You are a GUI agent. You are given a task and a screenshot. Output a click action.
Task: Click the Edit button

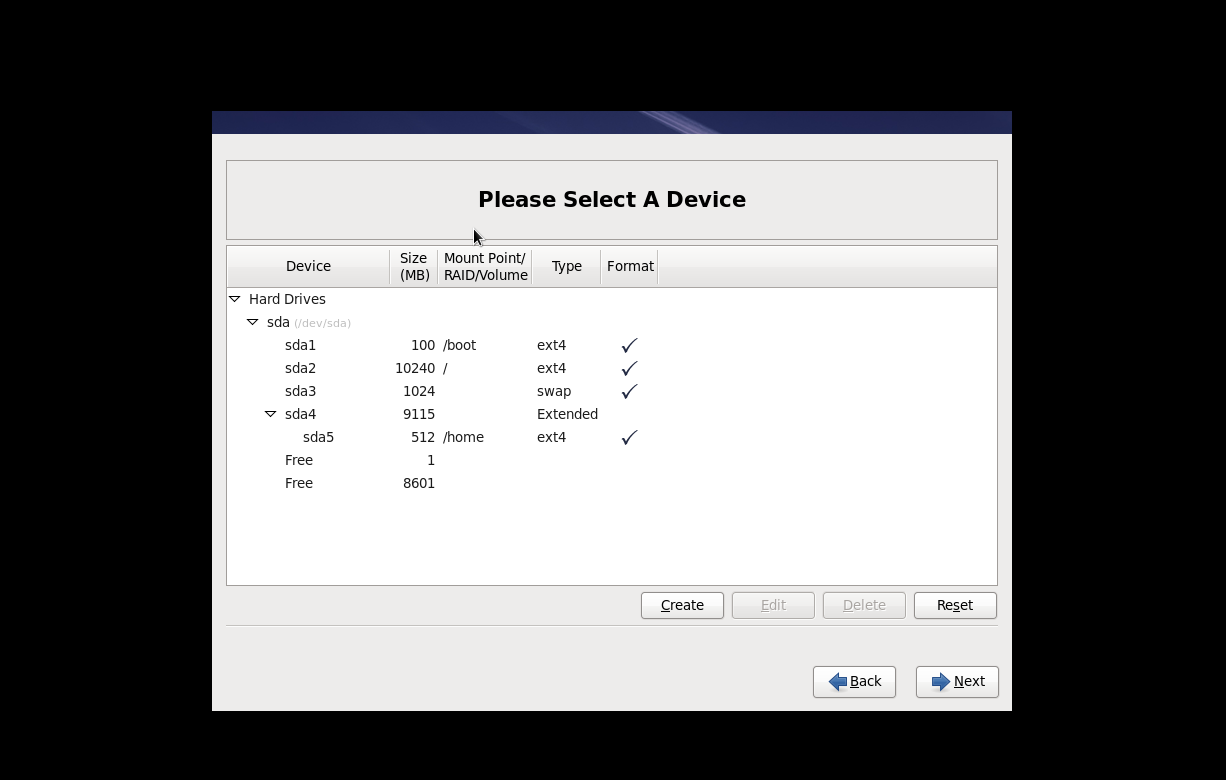tap(773, 605)
